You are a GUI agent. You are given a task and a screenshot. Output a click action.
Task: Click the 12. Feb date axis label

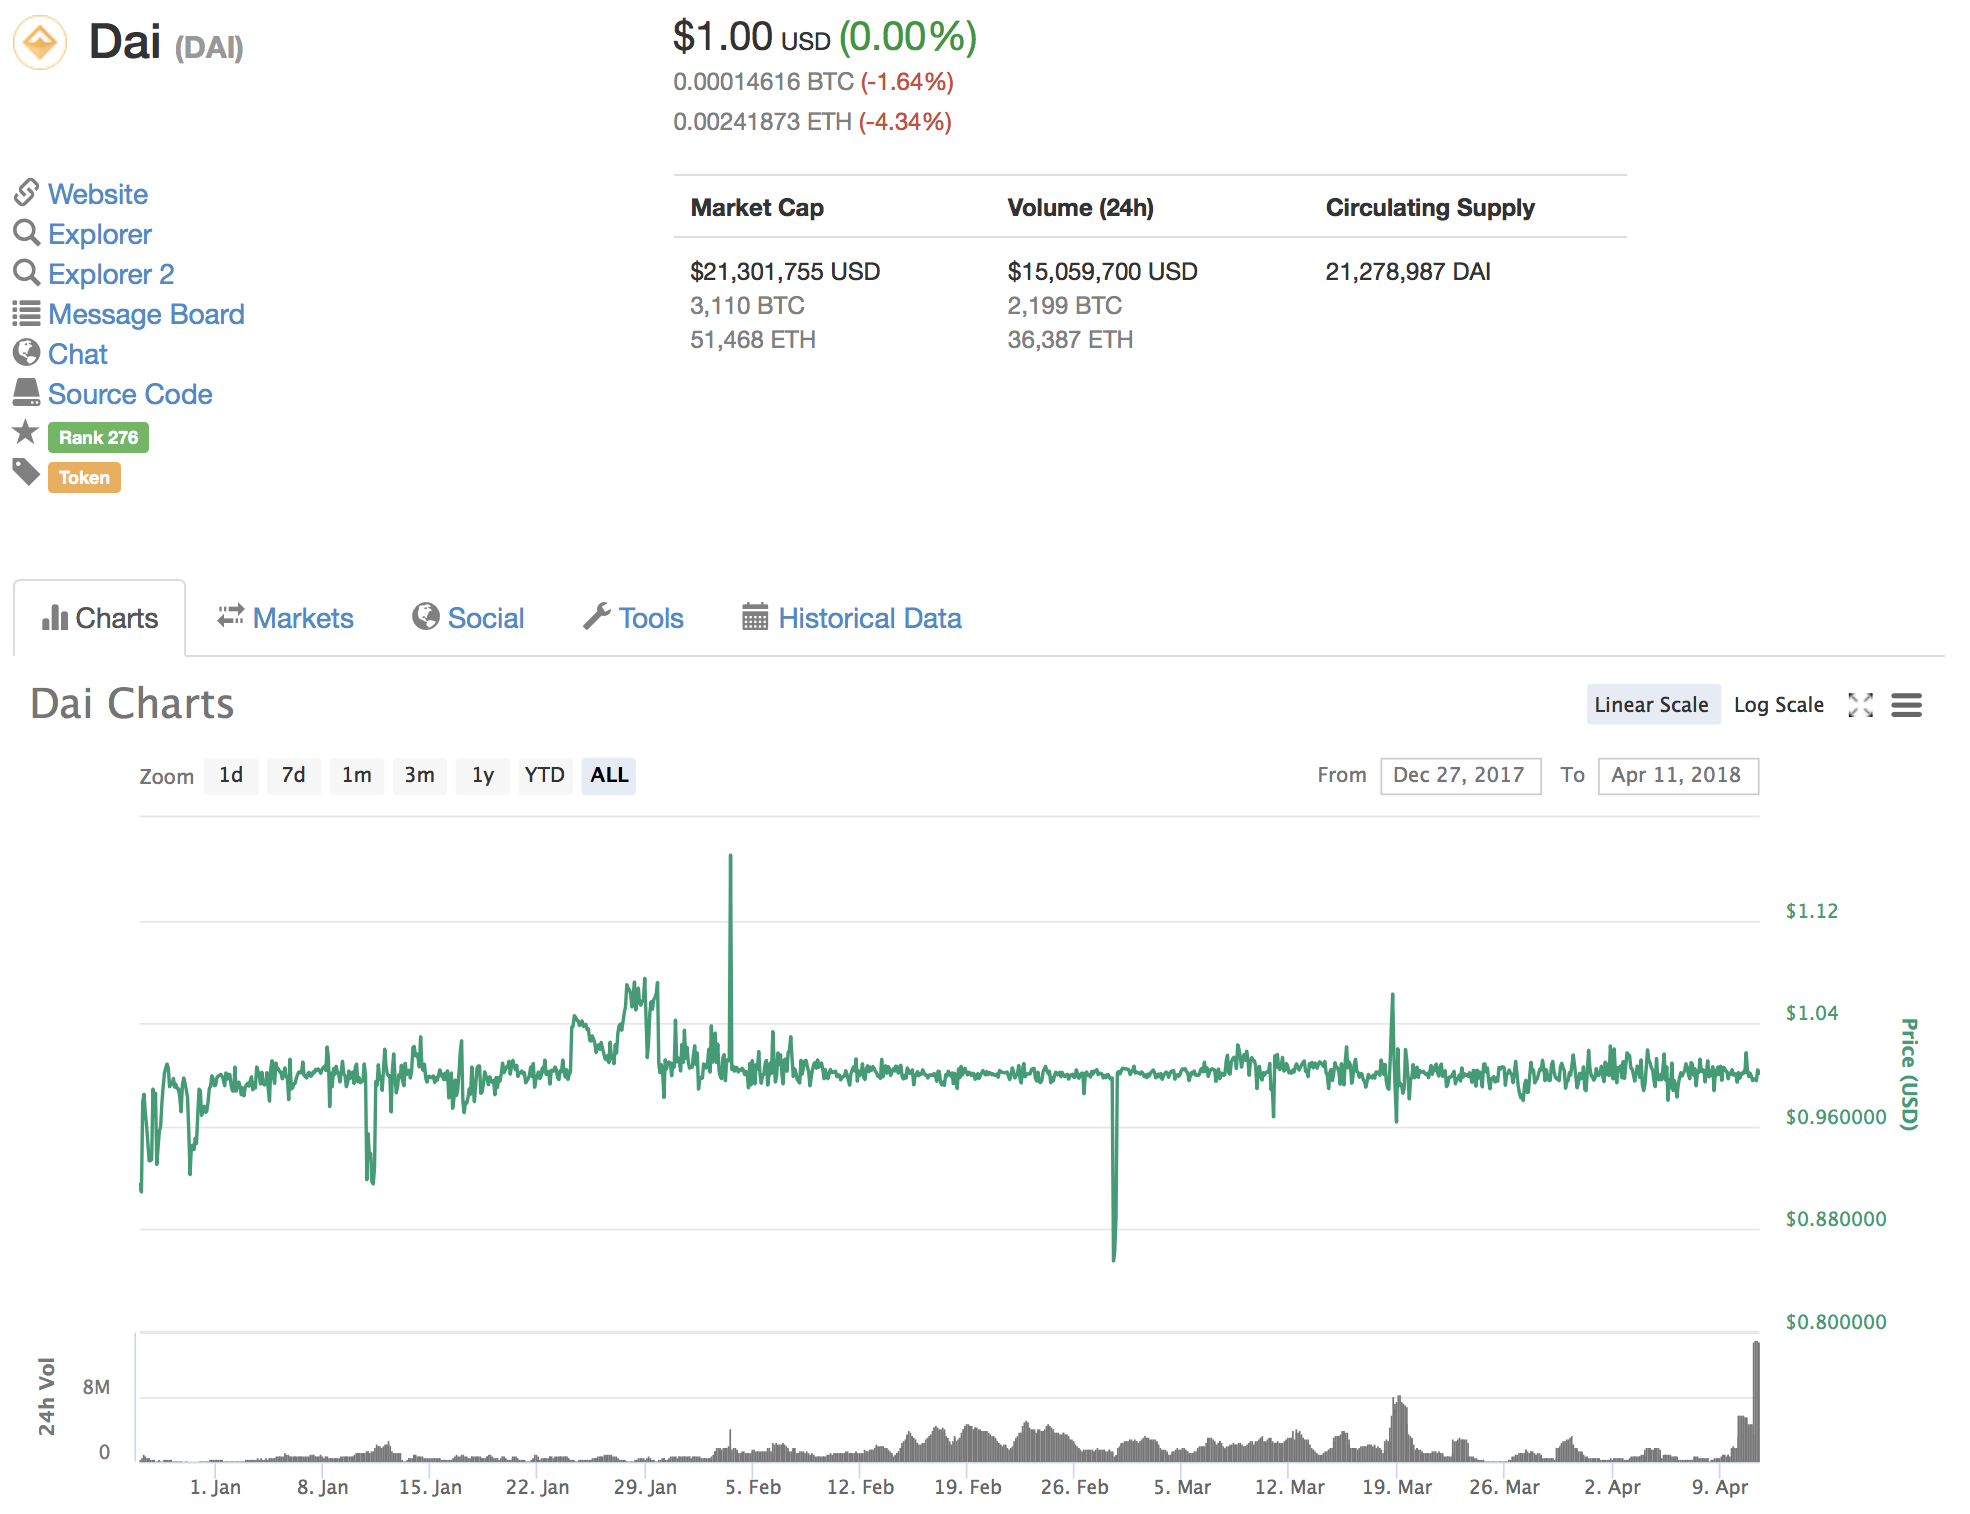[860, 1487]
